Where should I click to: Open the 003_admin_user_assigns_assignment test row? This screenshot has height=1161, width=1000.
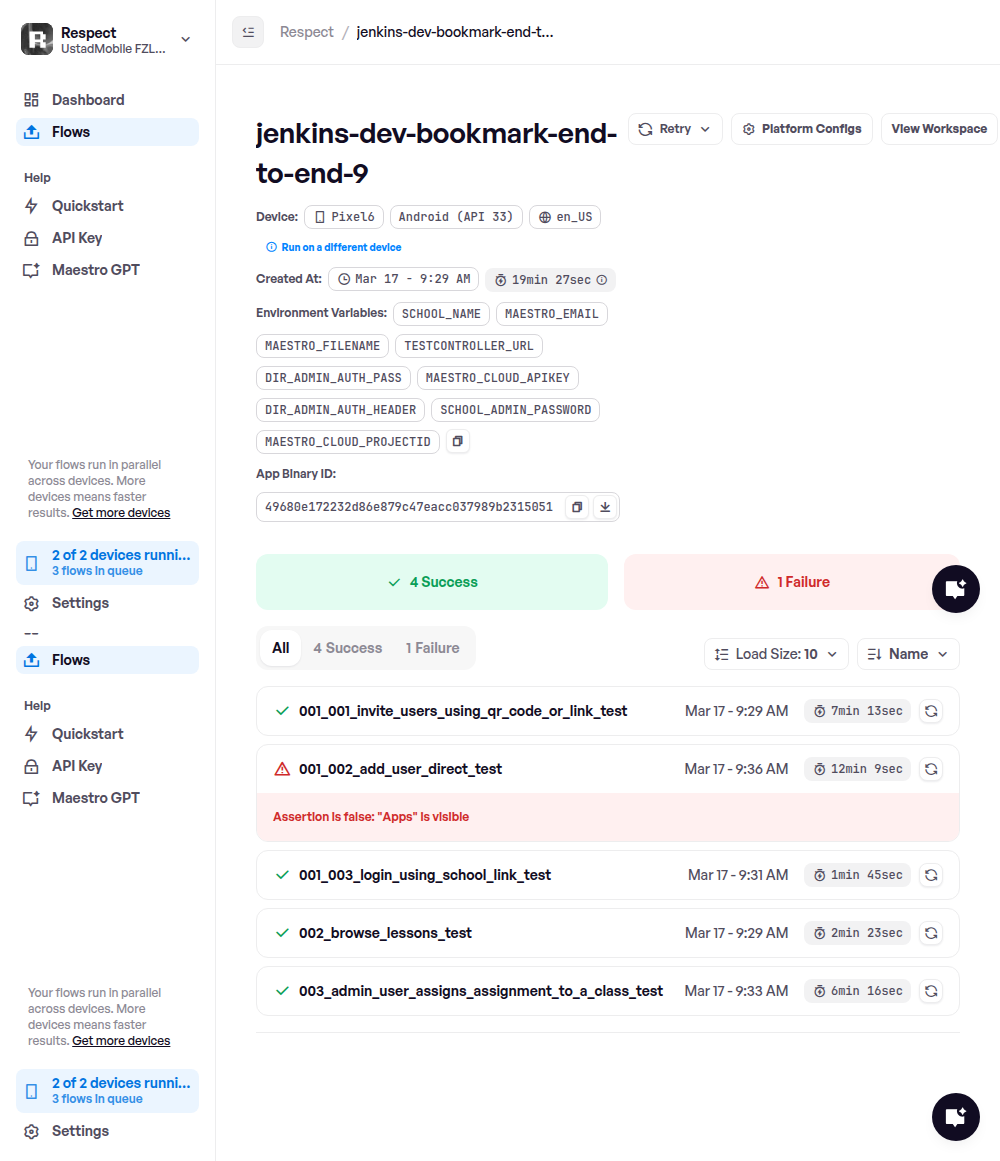[x=480, y=991]
